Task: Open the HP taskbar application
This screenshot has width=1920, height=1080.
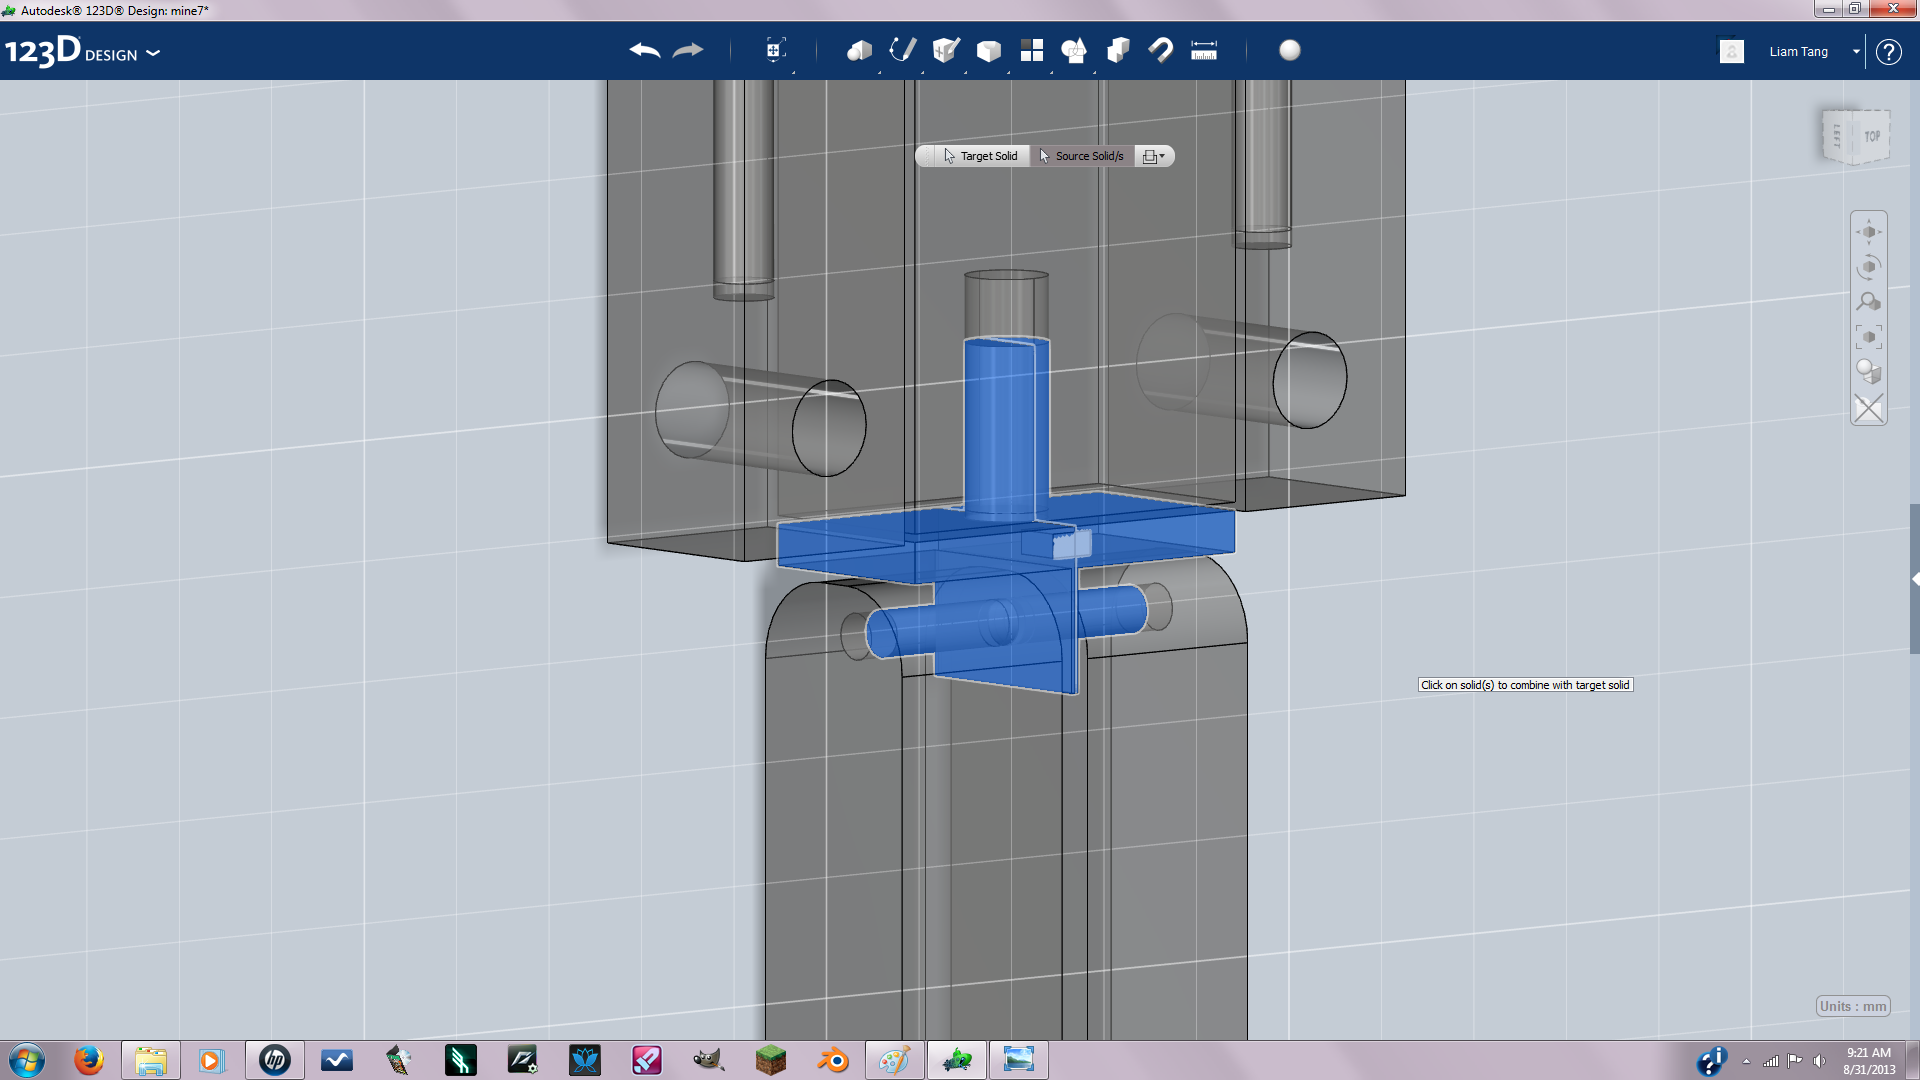Action: tap(275, 1060)
